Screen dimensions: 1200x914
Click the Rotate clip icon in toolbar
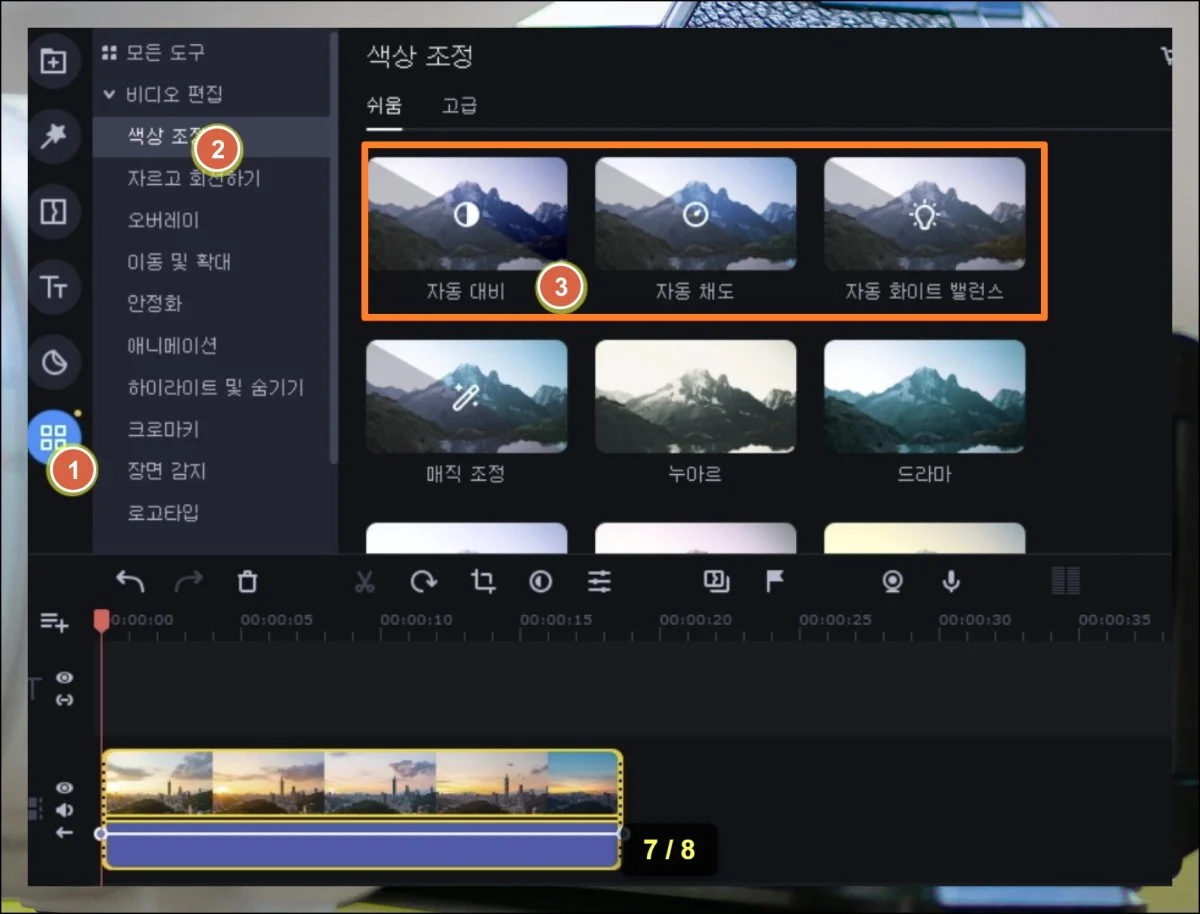pyautogui.click(x=424, y=582)
